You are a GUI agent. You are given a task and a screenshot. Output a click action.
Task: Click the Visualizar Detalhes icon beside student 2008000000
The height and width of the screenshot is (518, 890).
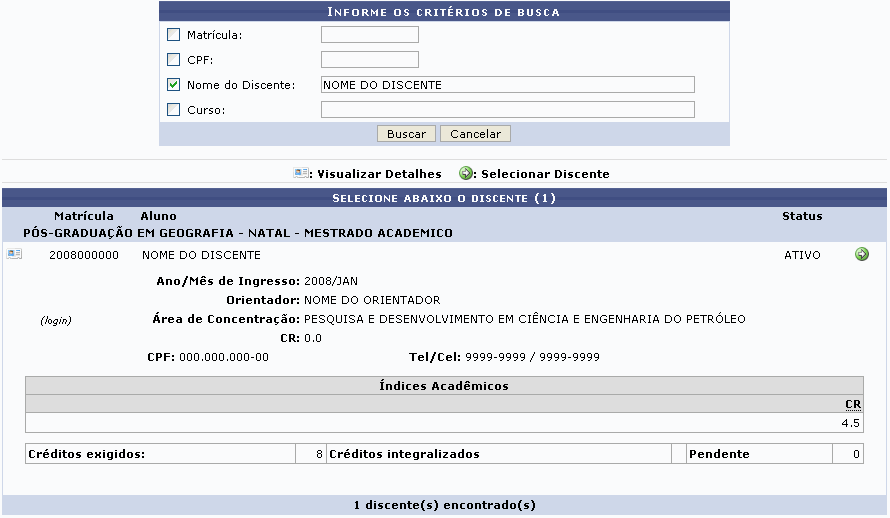[x=14, y=255]
